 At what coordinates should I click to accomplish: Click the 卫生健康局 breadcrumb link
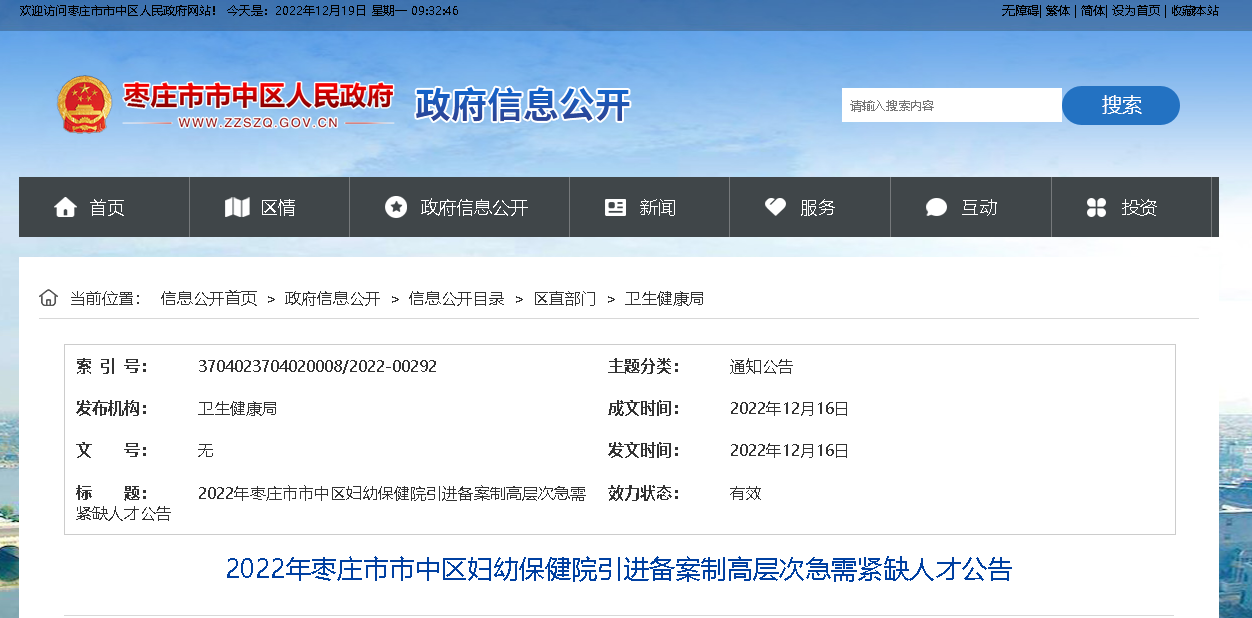[664, 299]
